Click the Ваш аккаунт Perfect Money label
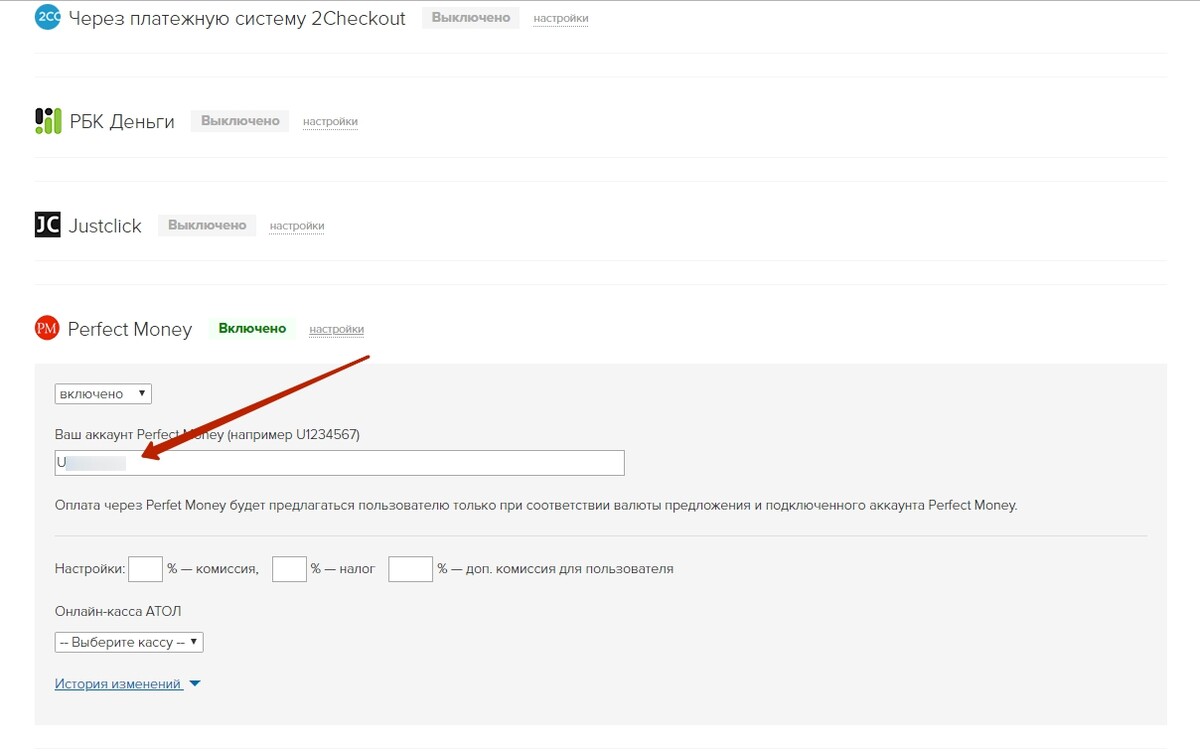 [207, 435]
